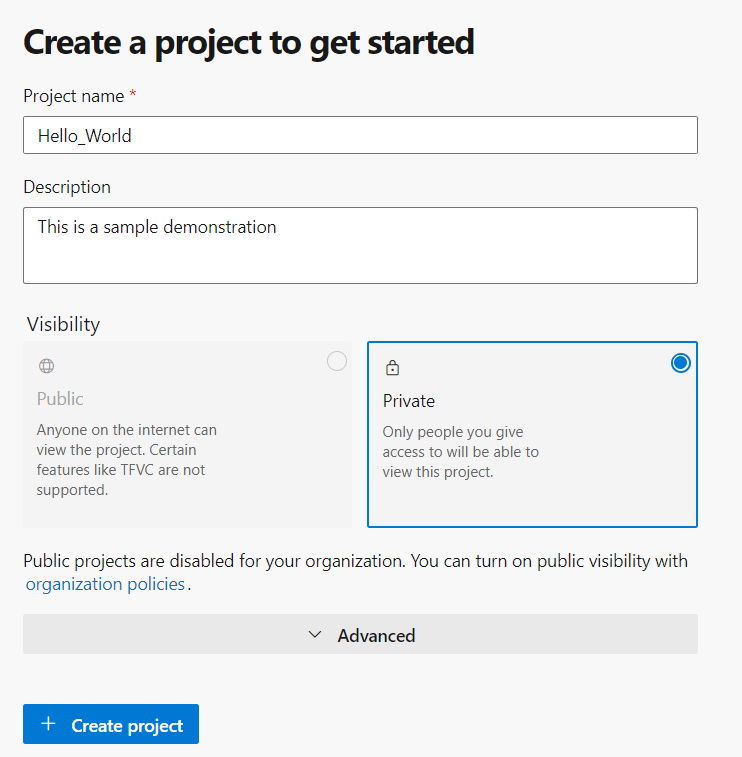Click the plus icon on Create project
This screenshot has height=757, width=742.
point(47,724)
